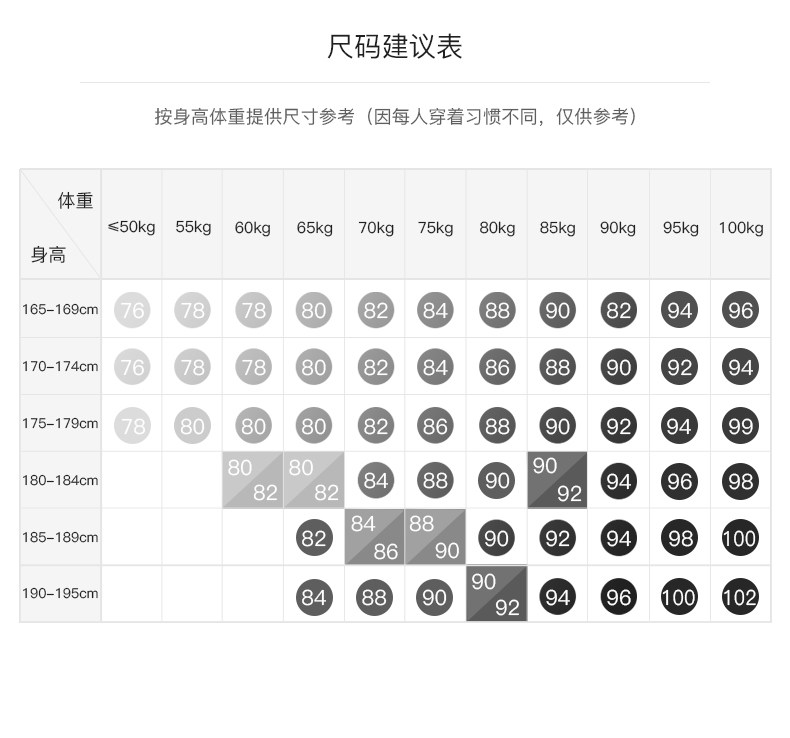
Task: Click size 76 in the 170-174cm row
Action: coord(132,367)
